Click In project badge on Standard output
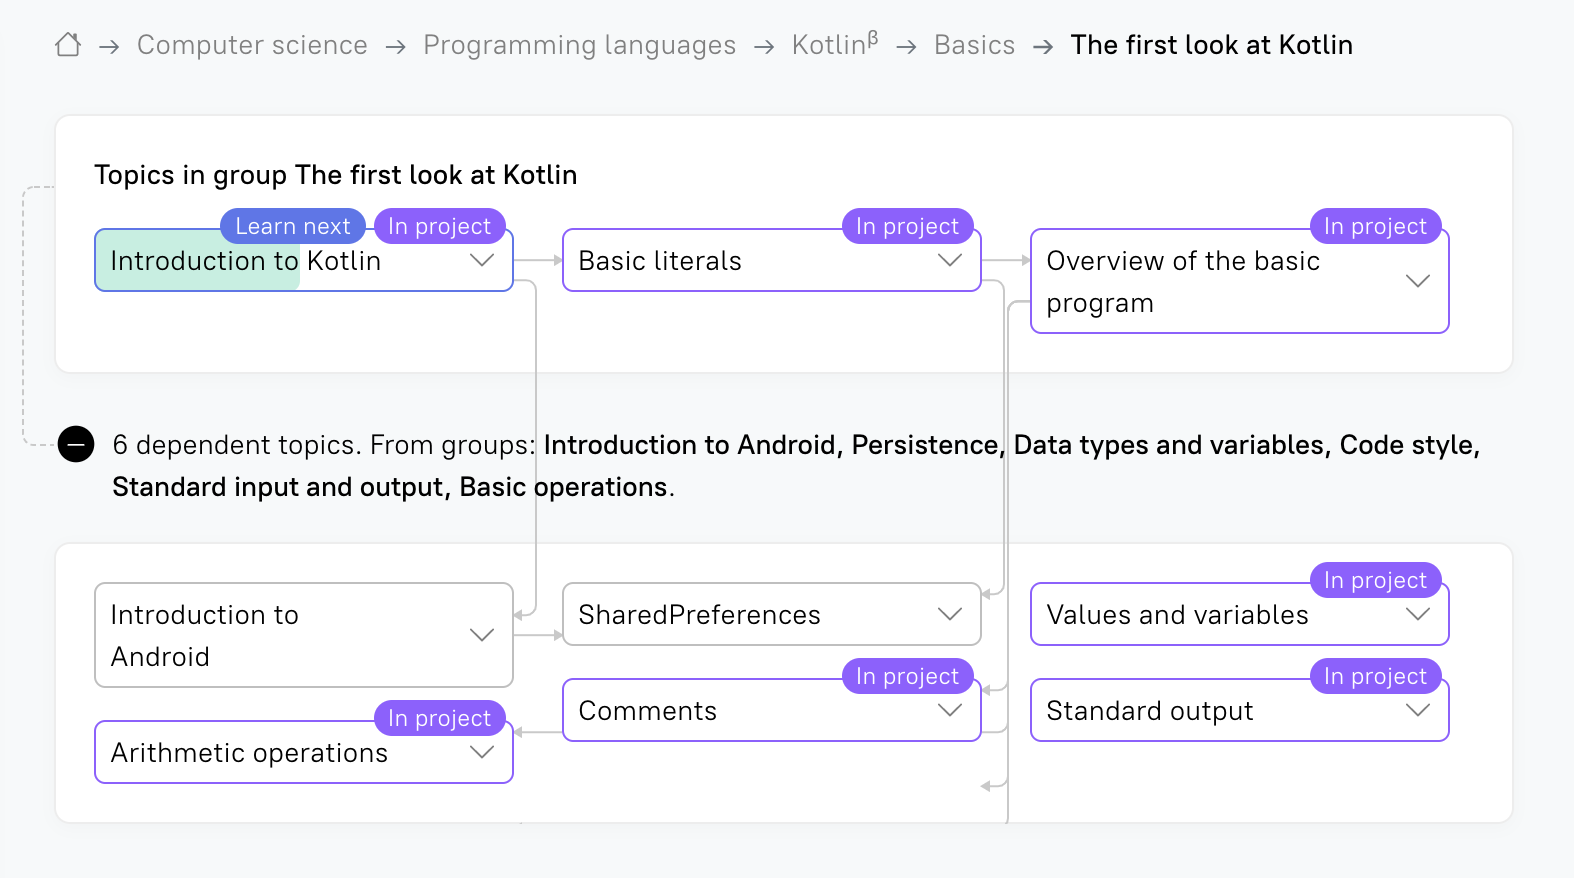 tap(1376, 676)
